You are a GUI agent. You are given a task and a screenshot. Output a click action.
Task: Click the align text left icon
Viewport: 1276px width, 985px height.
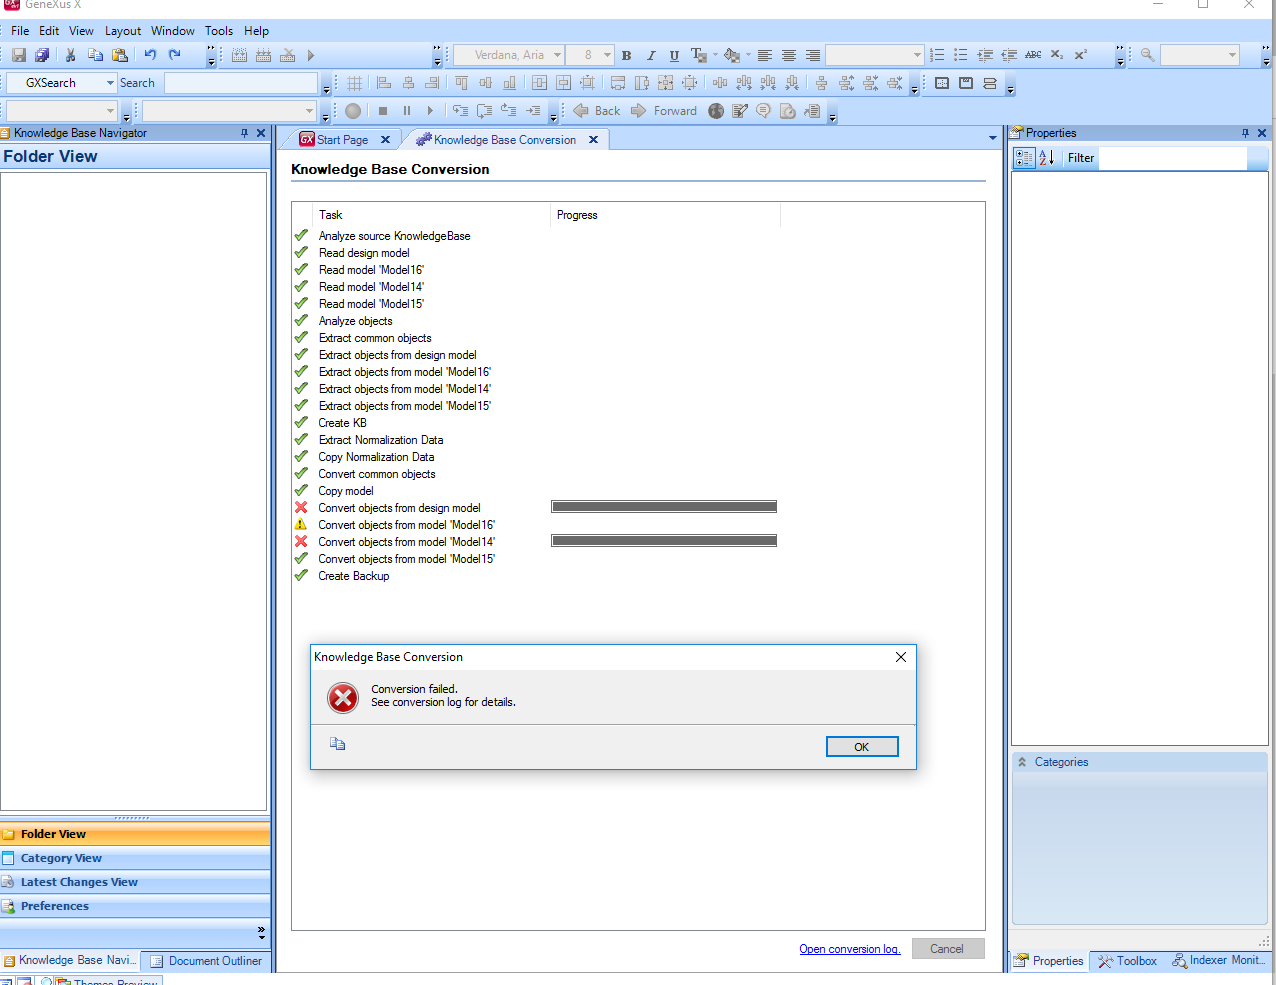pyautogui.click(x=765, y=55)
